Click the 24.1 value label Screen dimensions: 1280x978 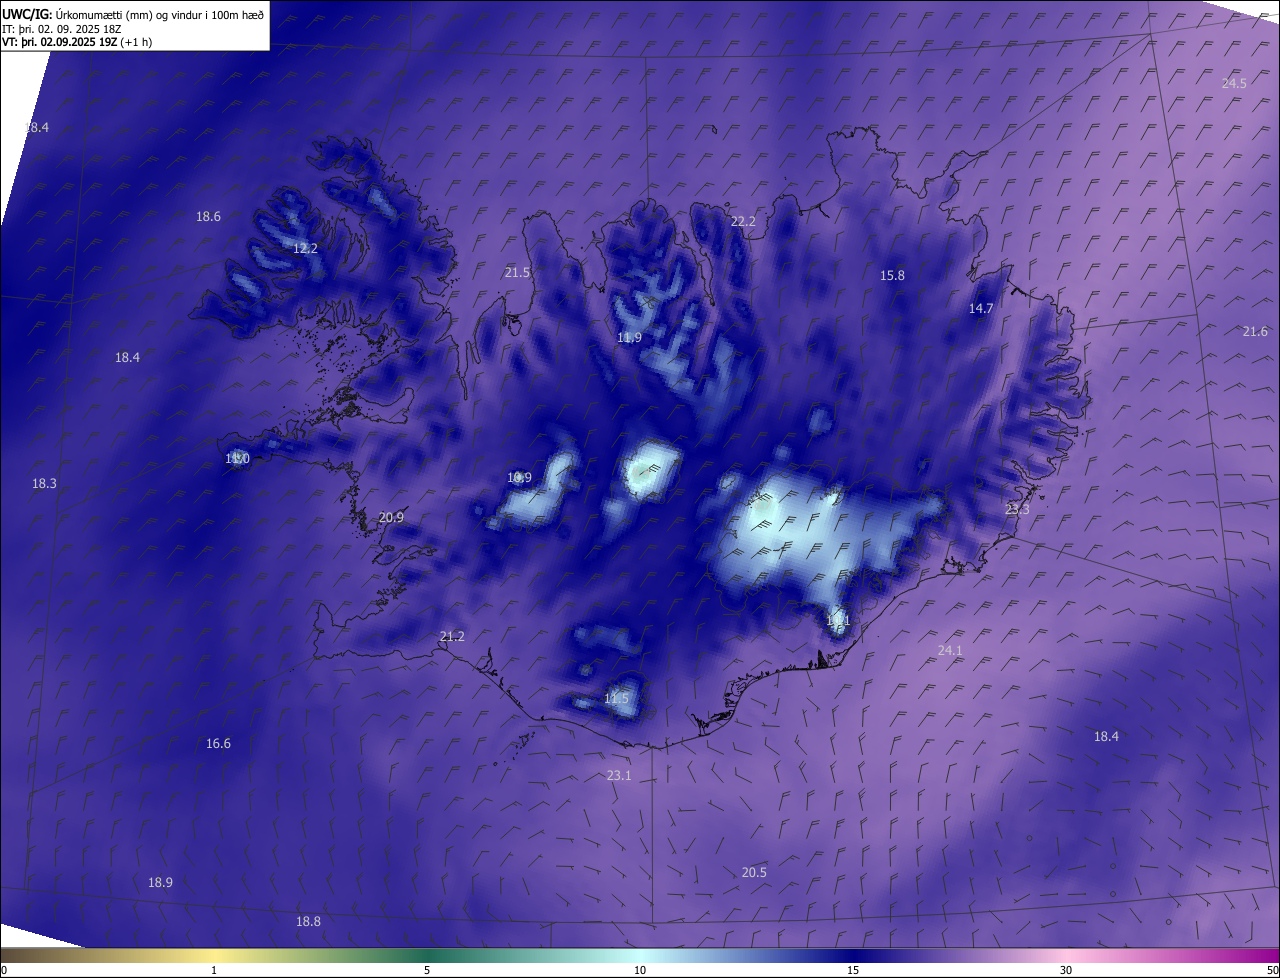tap(950, 650)
